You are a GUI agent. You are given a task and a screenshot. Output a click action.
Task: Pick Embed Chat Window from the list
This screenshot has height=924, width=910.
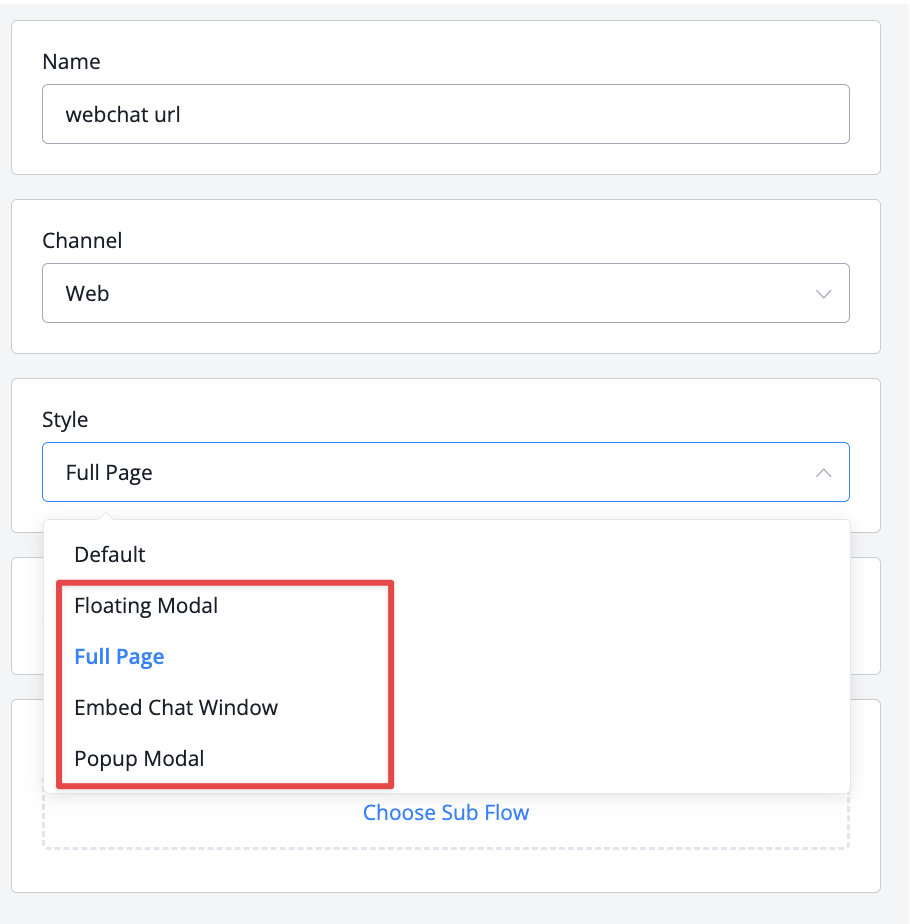(x=176, y=707)
